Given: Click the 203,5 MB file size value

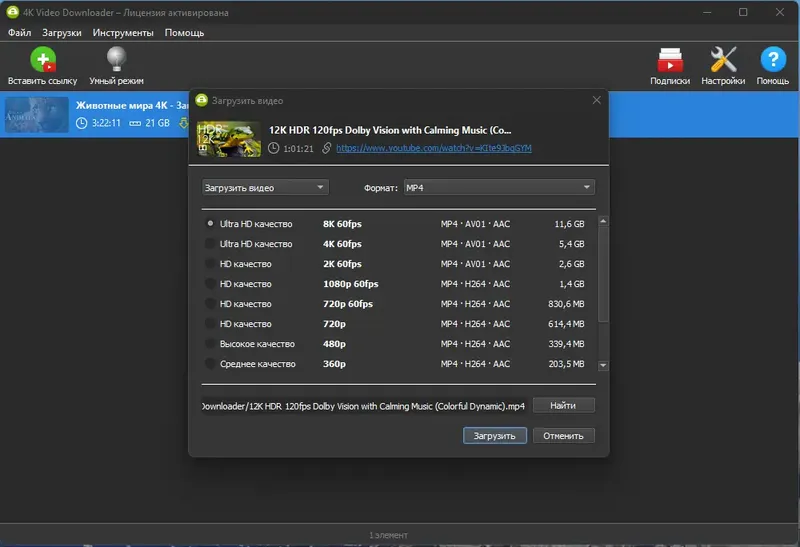Looking at the screenshot, I should click(x=566, y=363).
